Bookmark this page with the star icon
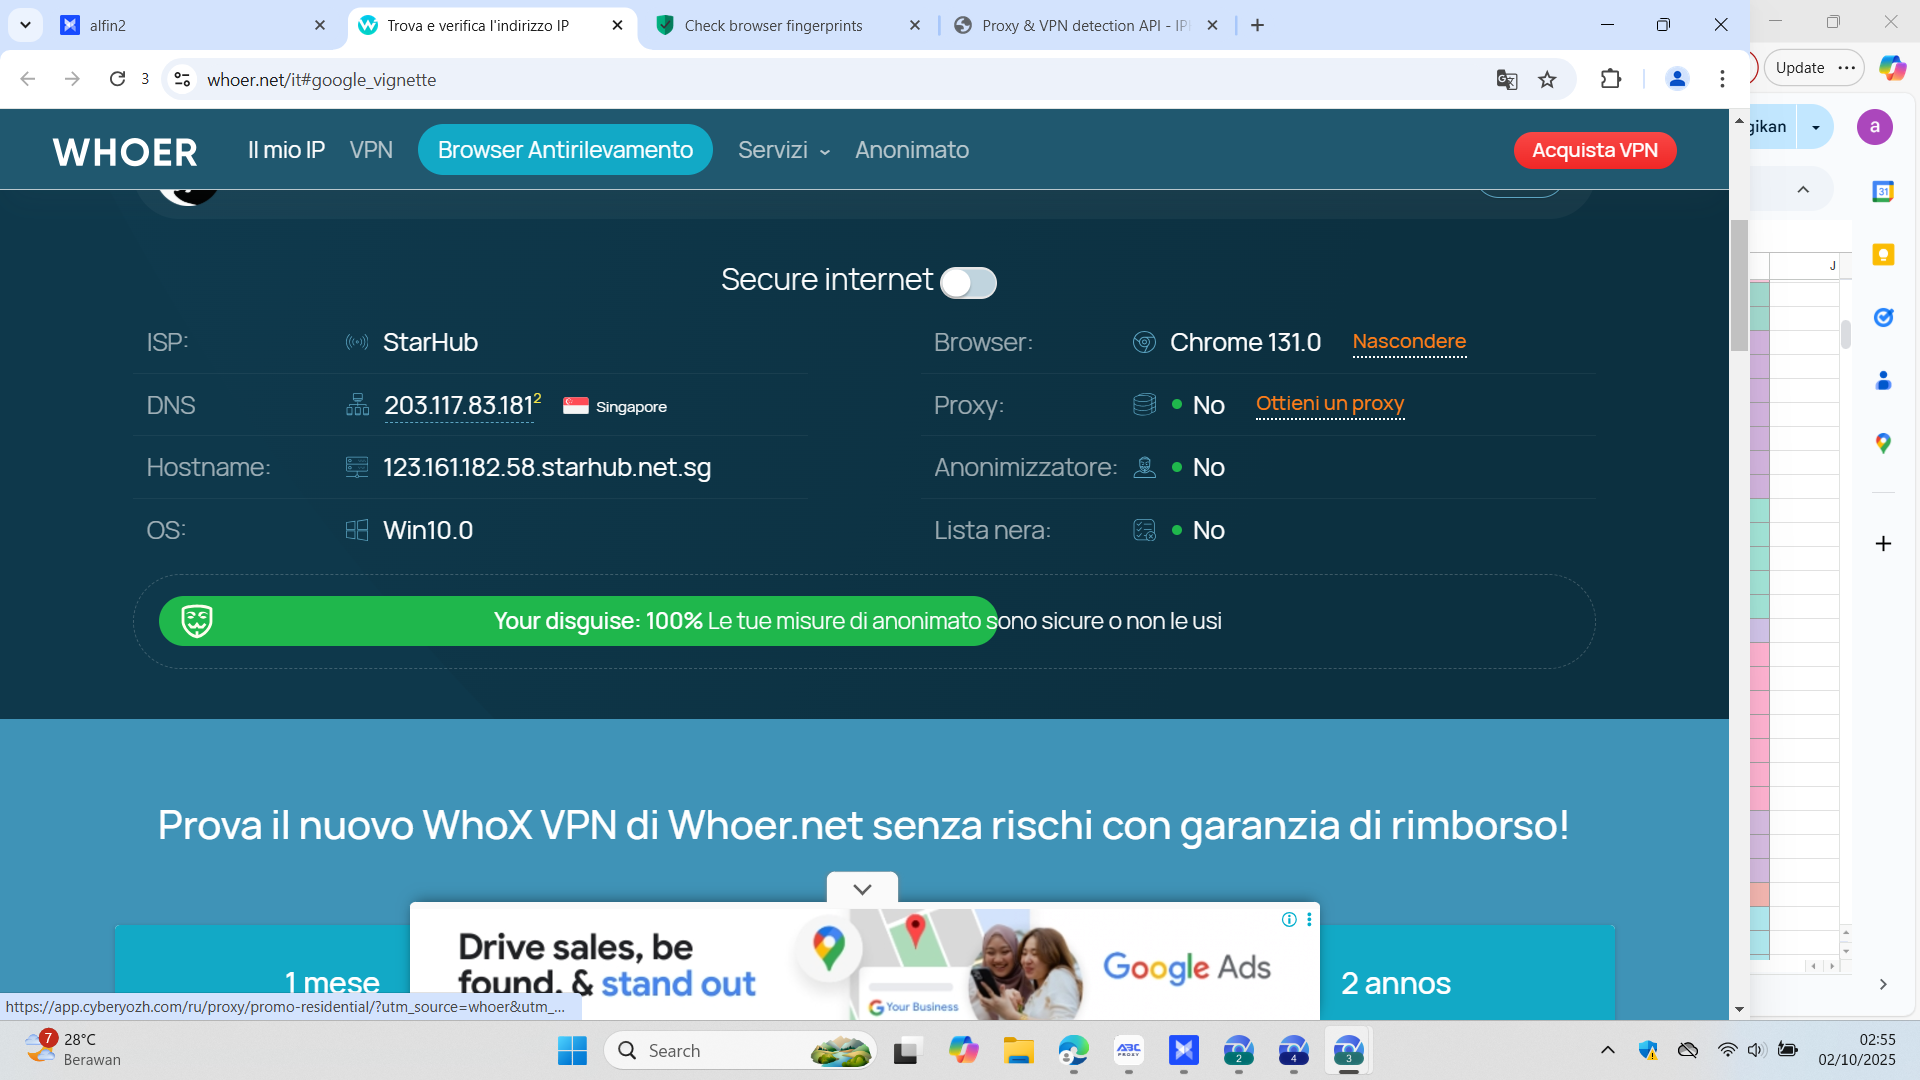This screenshot has width=1920, height=1080. pos(1547,80)
